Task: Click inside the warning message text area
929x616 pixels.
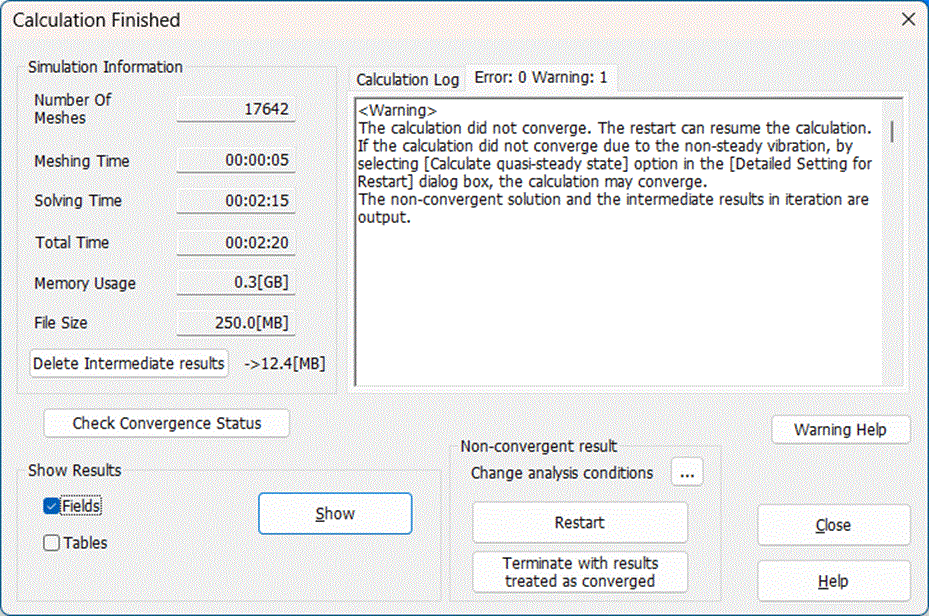Action: [x=620, y=300]
